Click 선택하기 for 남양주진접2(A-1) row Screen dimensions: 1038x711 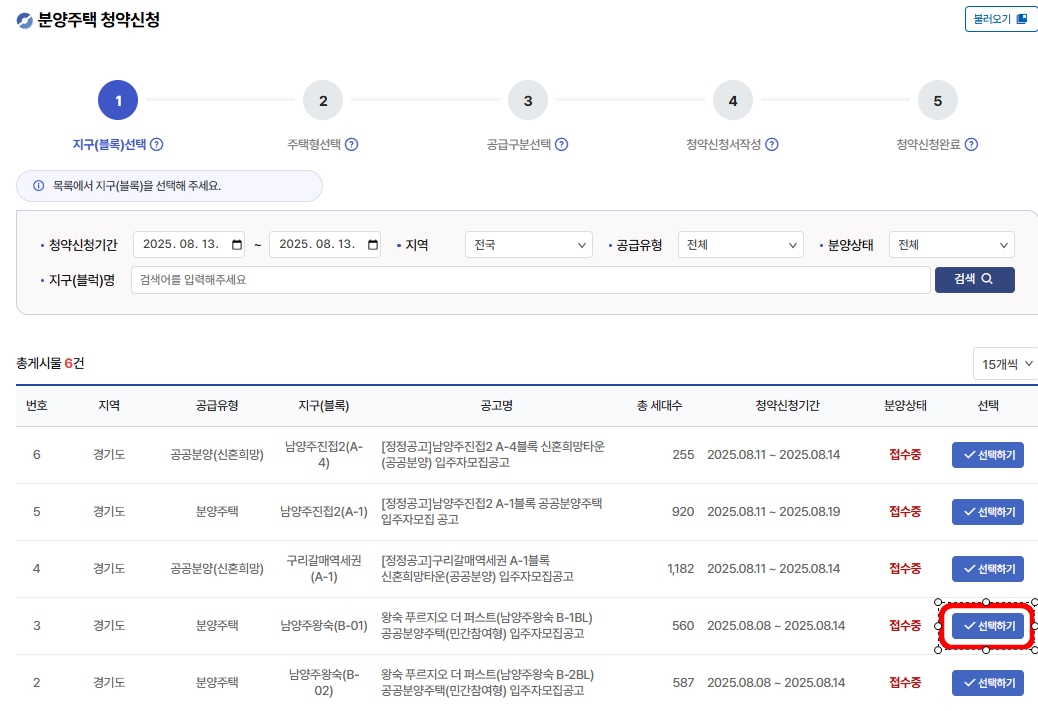coord(988,512)
